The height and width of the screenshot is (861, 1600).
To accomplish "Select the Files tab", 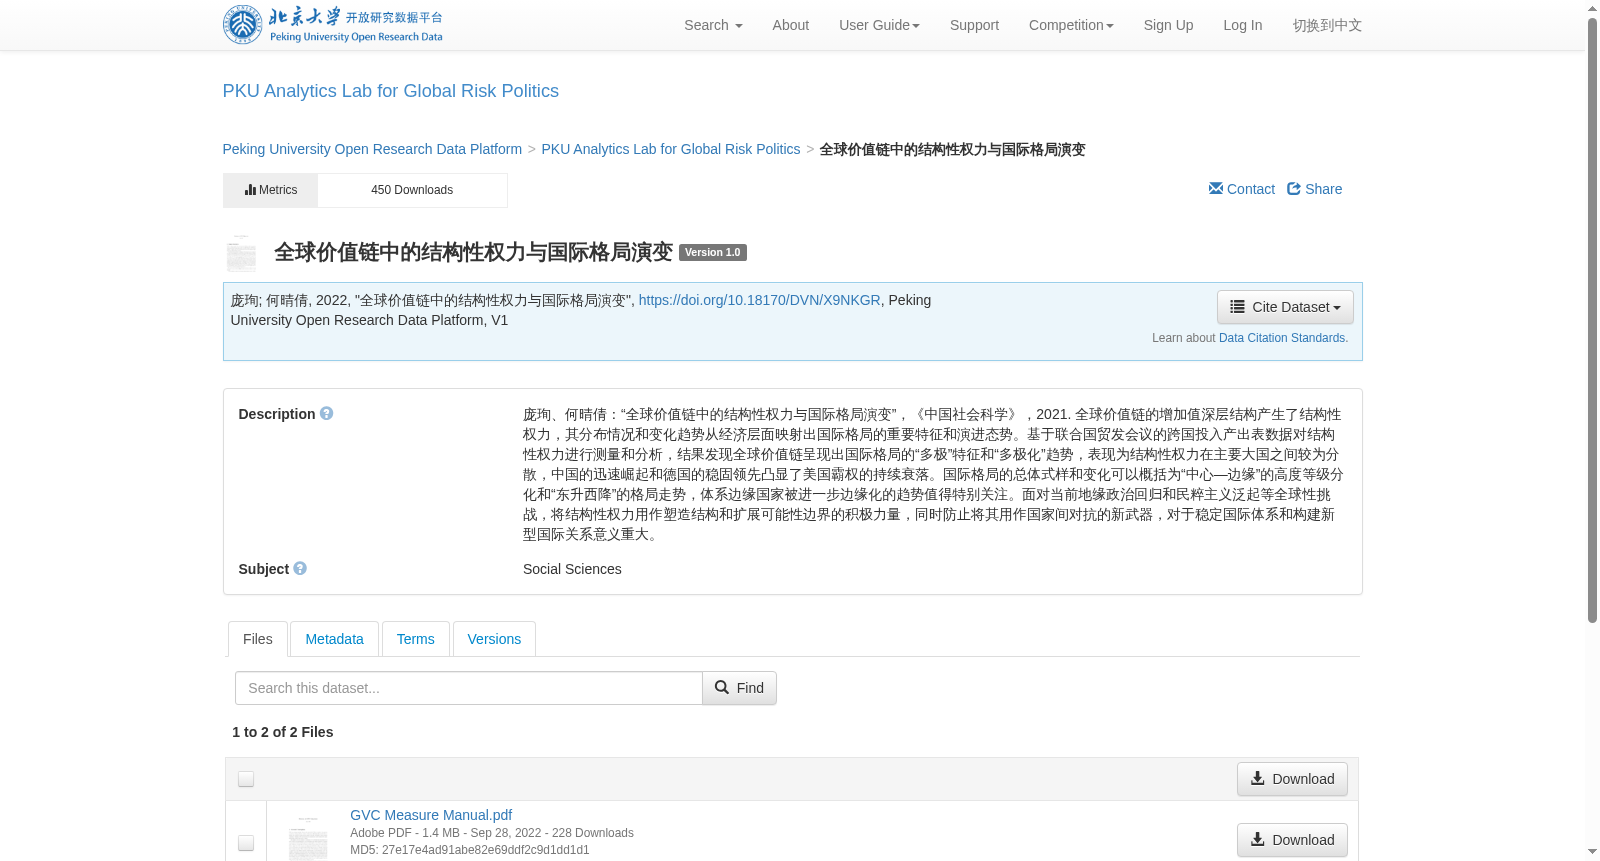I will coord(258,639).
